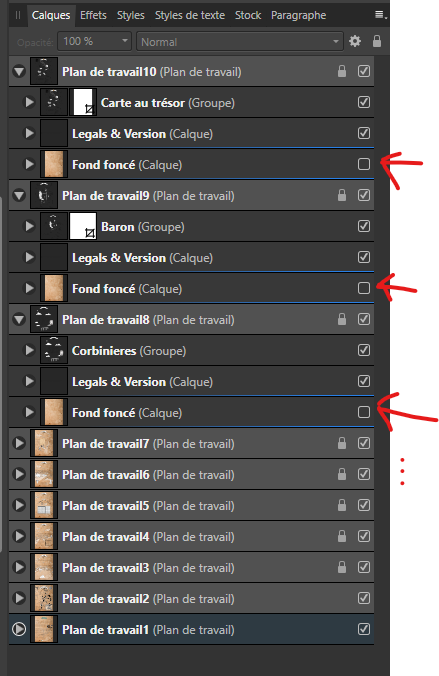Expand the Plan de travail5 artboard
The height and width of the screenshot is (676, 439).
pyautogui.click(x=19, y=505)
